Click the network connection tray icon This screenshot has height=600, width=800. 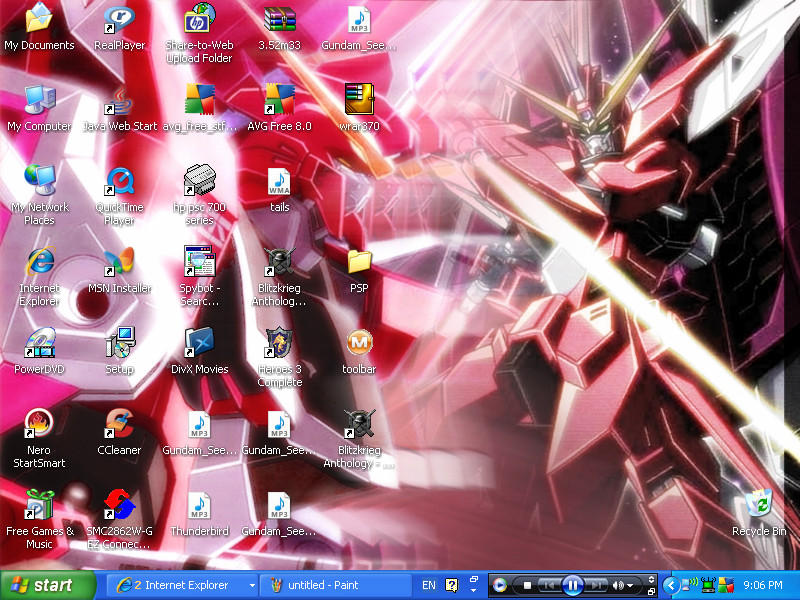[x=690, y=584]
